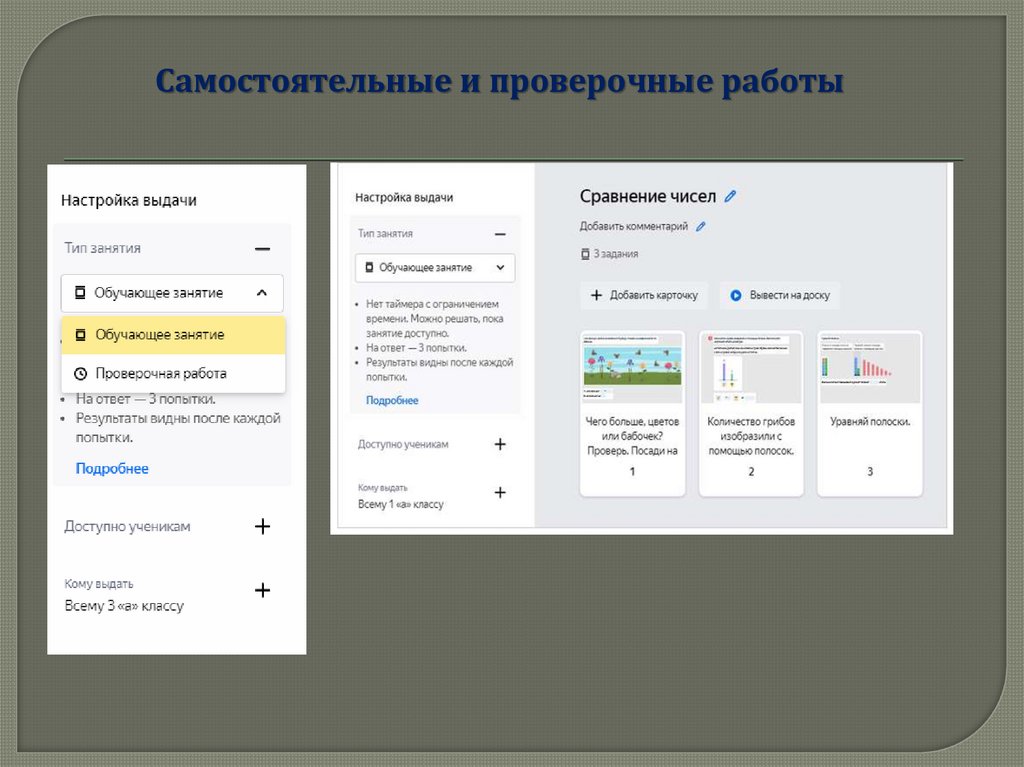Expand Доступно ученикам in left panel
Viewport: 1024px width, 767px height.
(263, 527)
